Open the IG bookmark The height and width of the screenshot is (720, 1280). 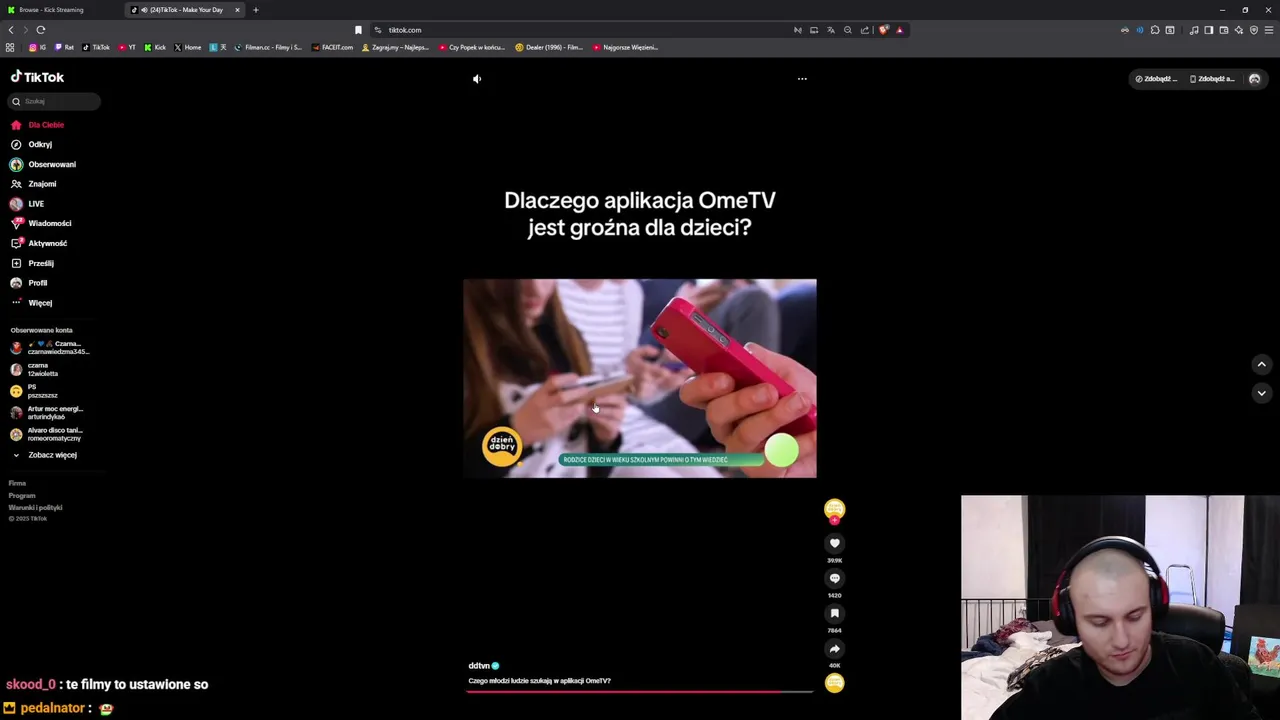coord(37,47)
